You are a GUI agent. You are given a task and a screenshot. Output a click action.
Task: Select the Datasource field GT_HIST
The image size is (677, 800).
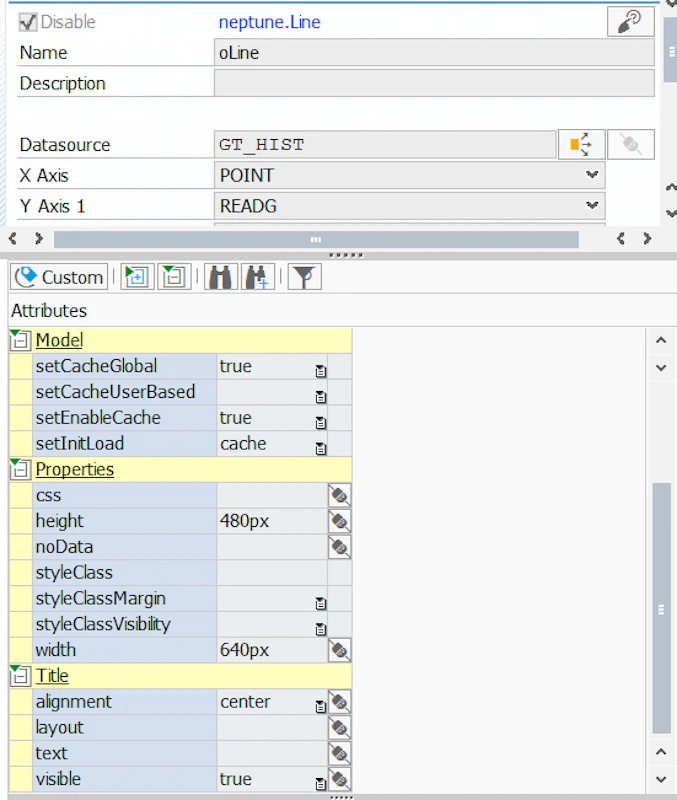click(385, 144)
